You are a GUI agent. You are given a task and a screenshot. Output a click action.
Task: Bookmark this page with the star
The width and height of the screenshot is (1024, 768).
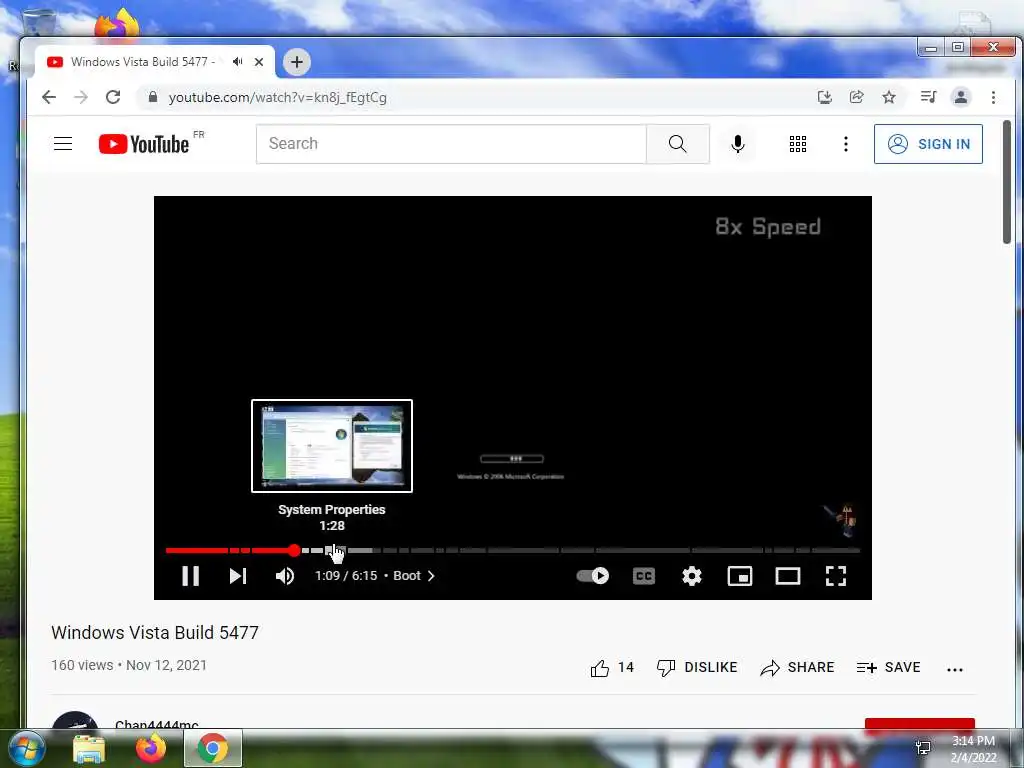(x=889, y=97)
